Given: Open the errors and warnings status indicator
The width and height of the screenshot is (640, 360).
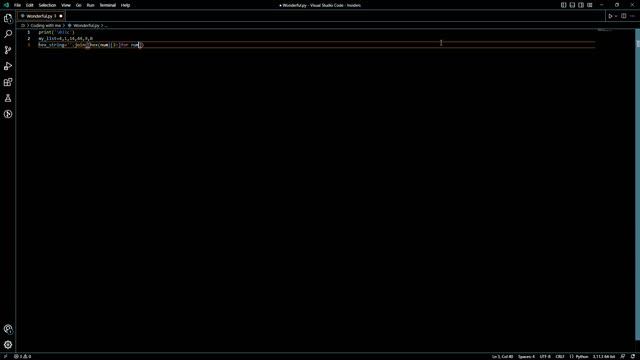Looking at the screenshot, I should click(x=23, y=356).
